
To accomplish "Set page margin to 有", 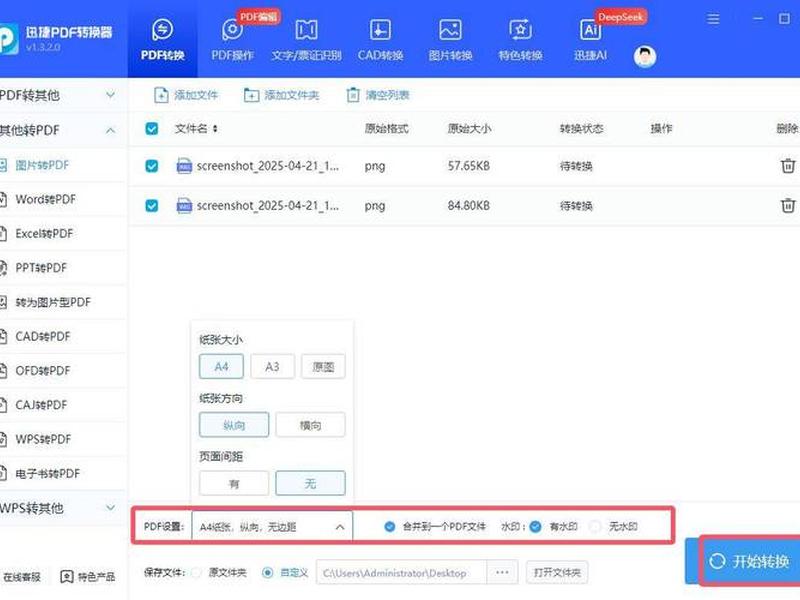I will (234, 483).
